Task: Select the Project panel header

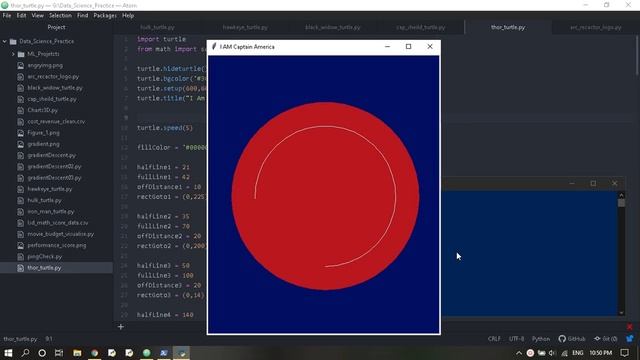Action: point(56,27)
